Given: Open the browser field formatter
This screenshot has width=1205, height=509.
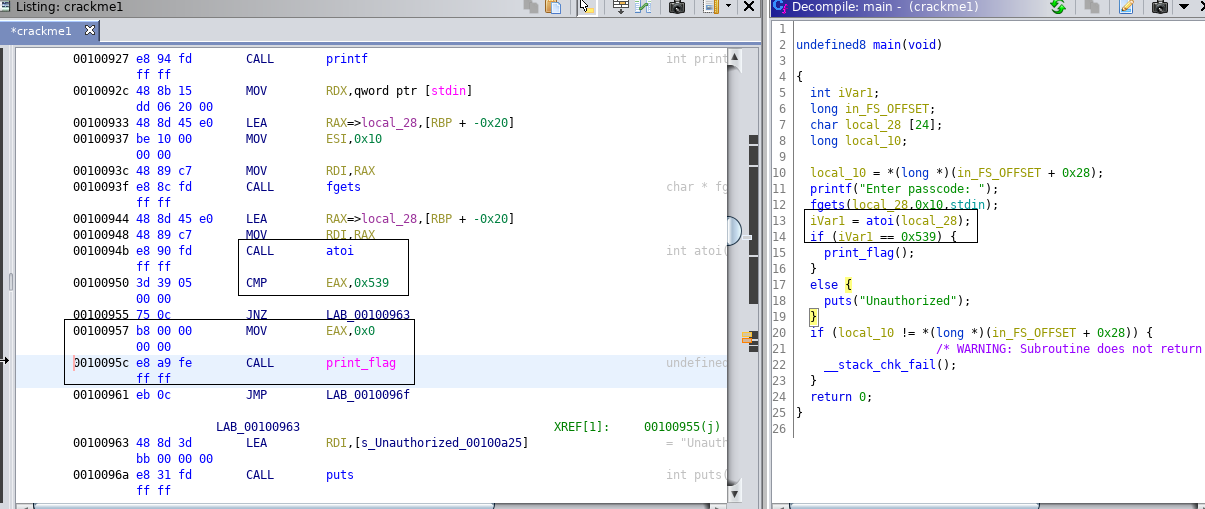Looking at the screenshot, I should (x=620, y=7).
